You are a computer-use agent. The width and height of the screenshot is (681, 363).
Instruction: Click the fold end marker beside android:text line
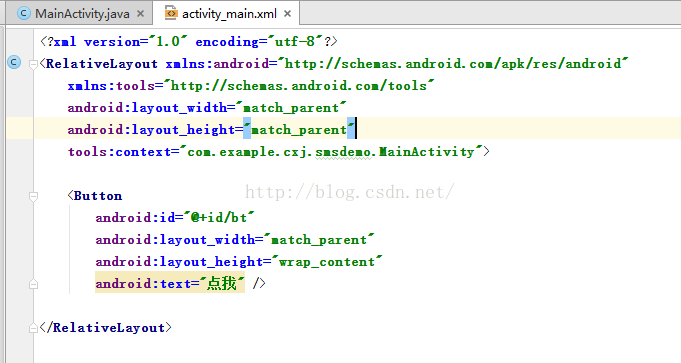pos(33,284)
